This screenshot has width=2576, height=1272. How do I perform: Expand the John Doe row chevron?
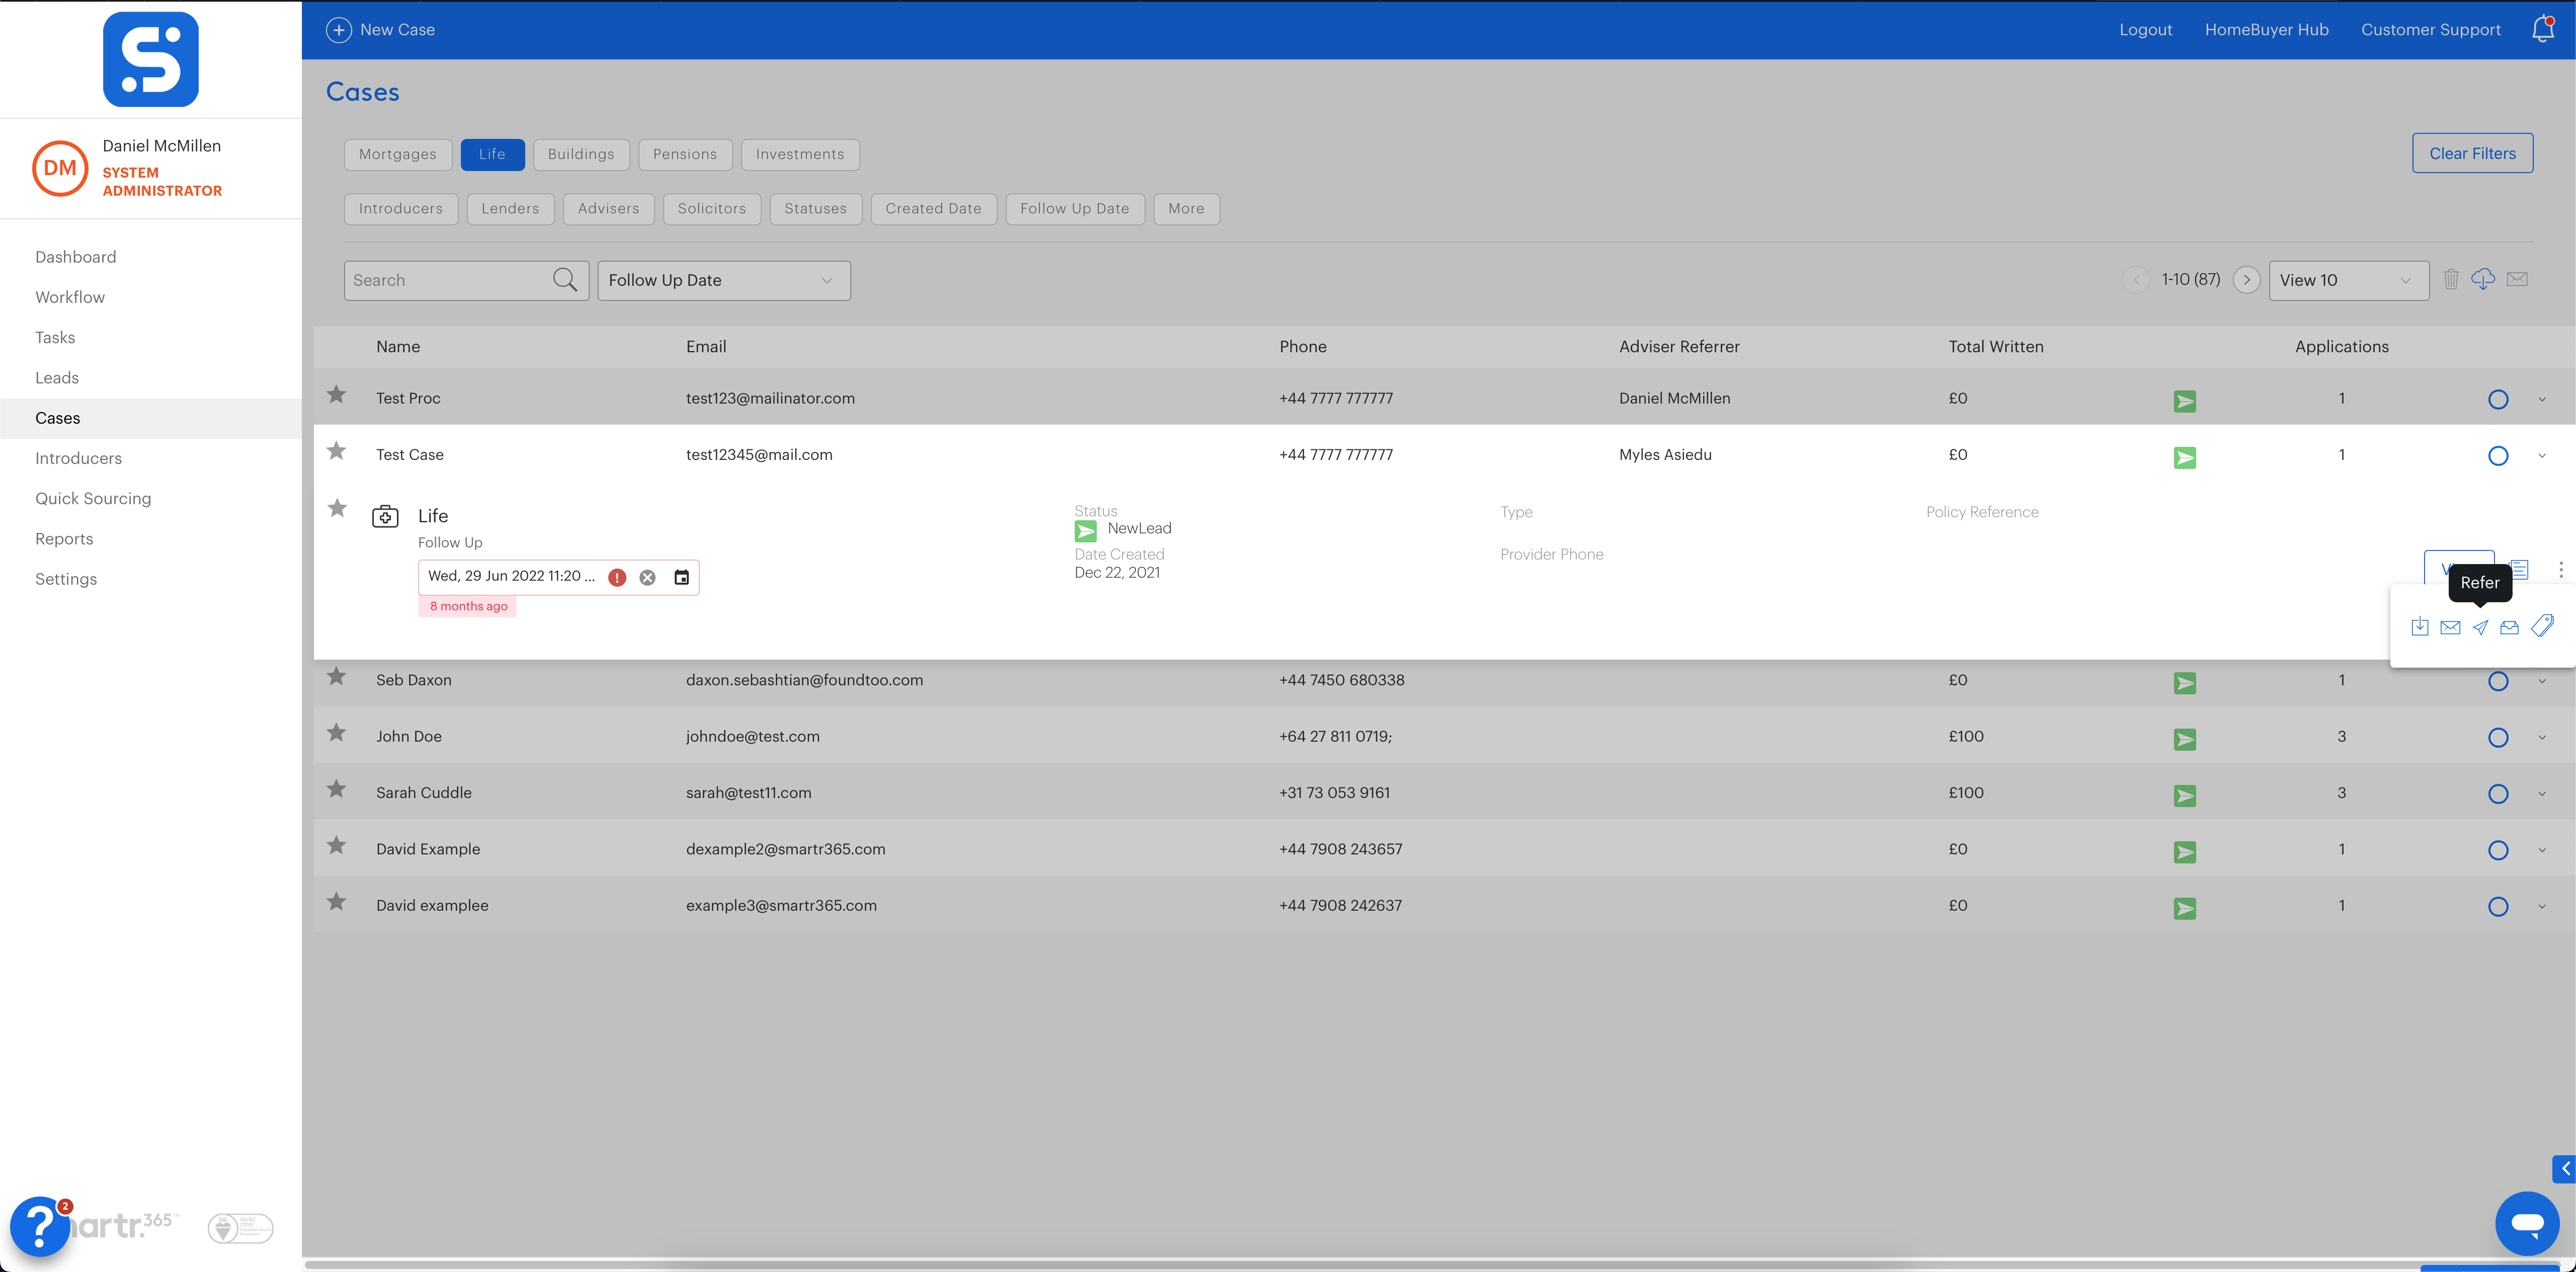[2542, 738]
